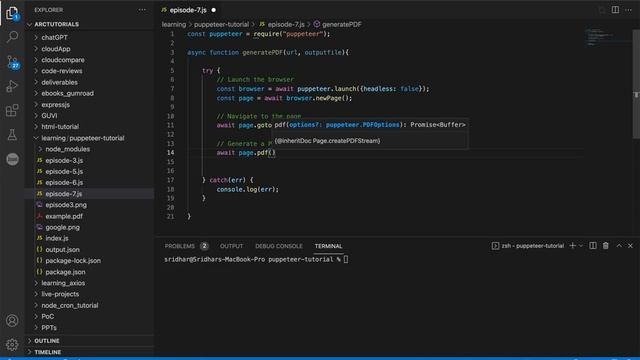Expand the code-reviews folder
This screenshot has width=640, height=360.
[x=62, y=71]
